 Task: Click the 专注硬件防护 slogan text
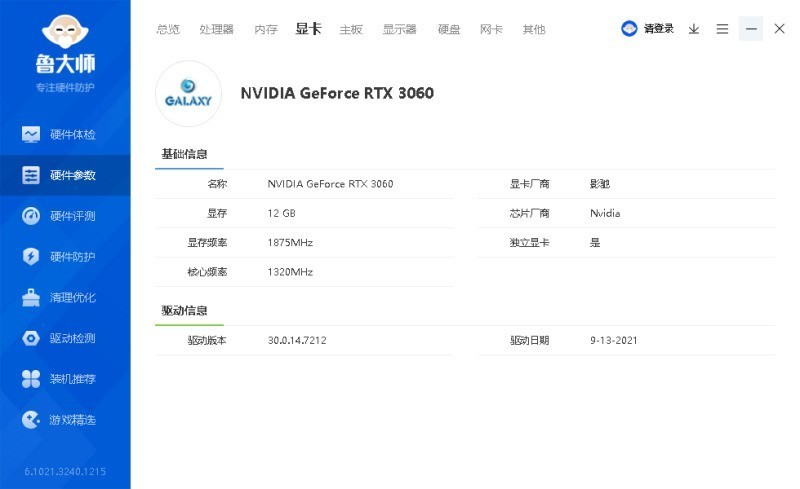point(65,87)
